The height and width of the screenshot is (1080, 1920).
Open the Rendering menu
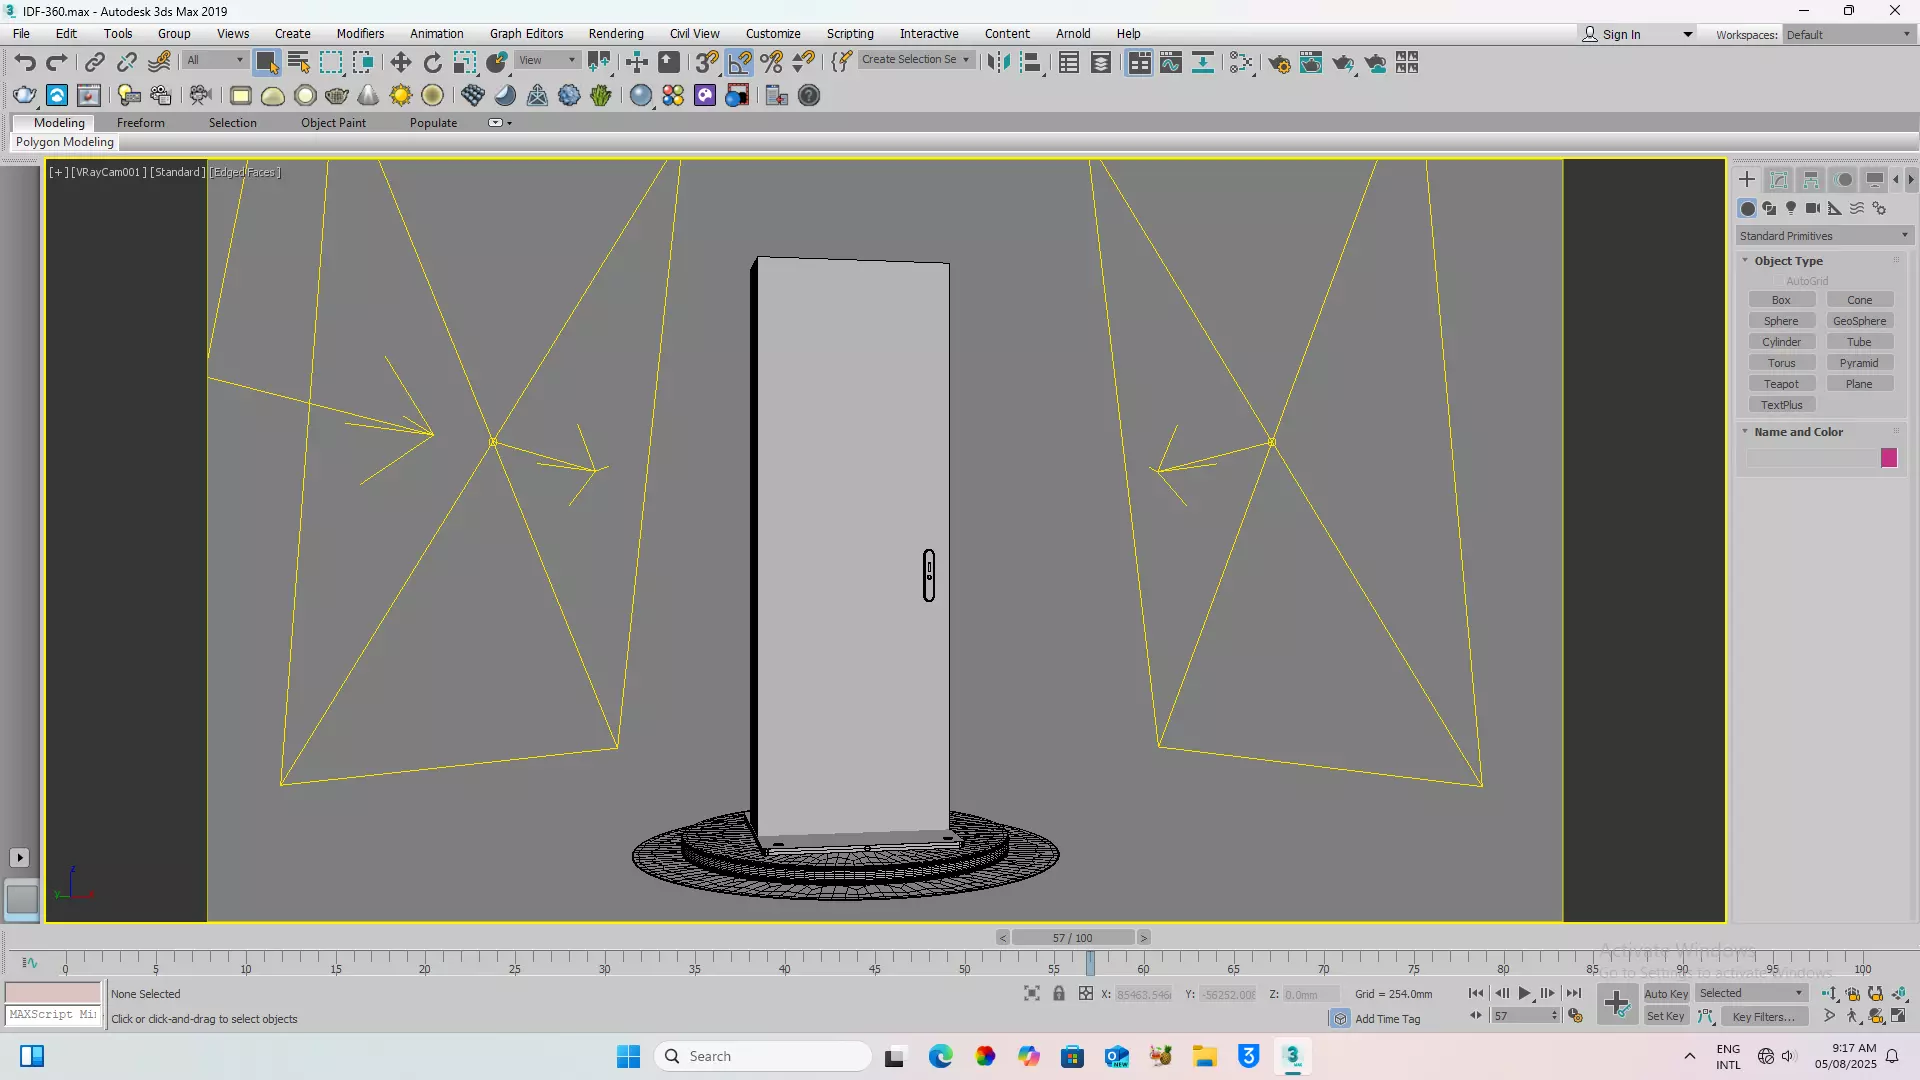(615, 33)
